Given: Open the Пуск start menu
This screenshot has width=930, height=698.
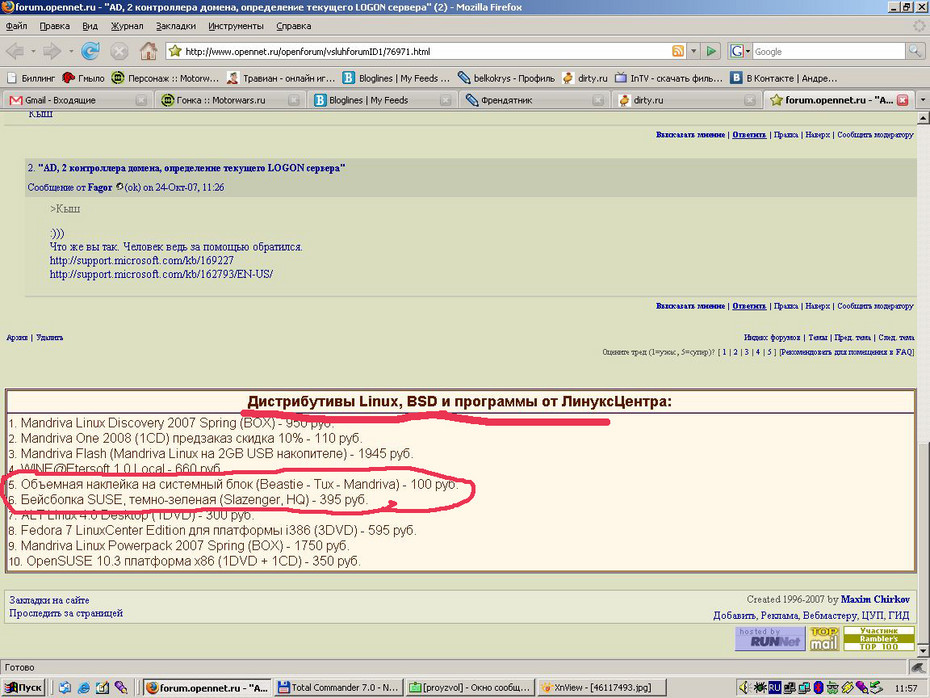Looking at the screenshot, I should tap(23, 688).
